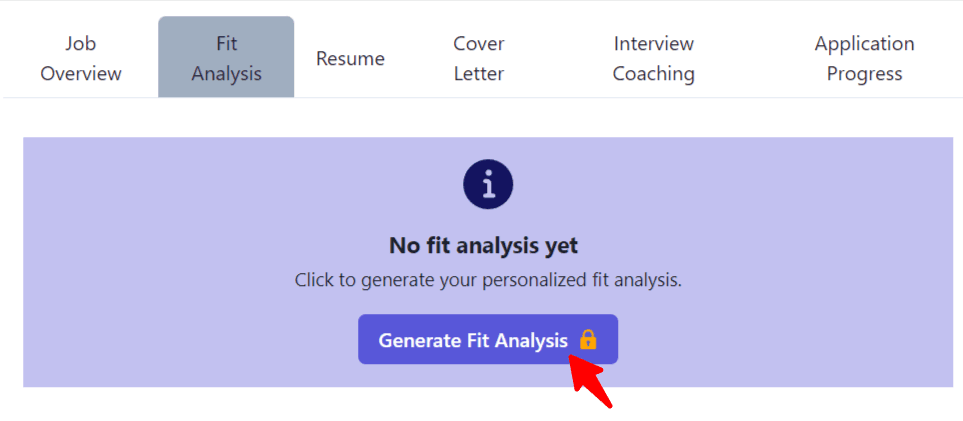Click the orange padlock icon
The width and height of the screenshot is (963, 421).
[x=588, y=340]
